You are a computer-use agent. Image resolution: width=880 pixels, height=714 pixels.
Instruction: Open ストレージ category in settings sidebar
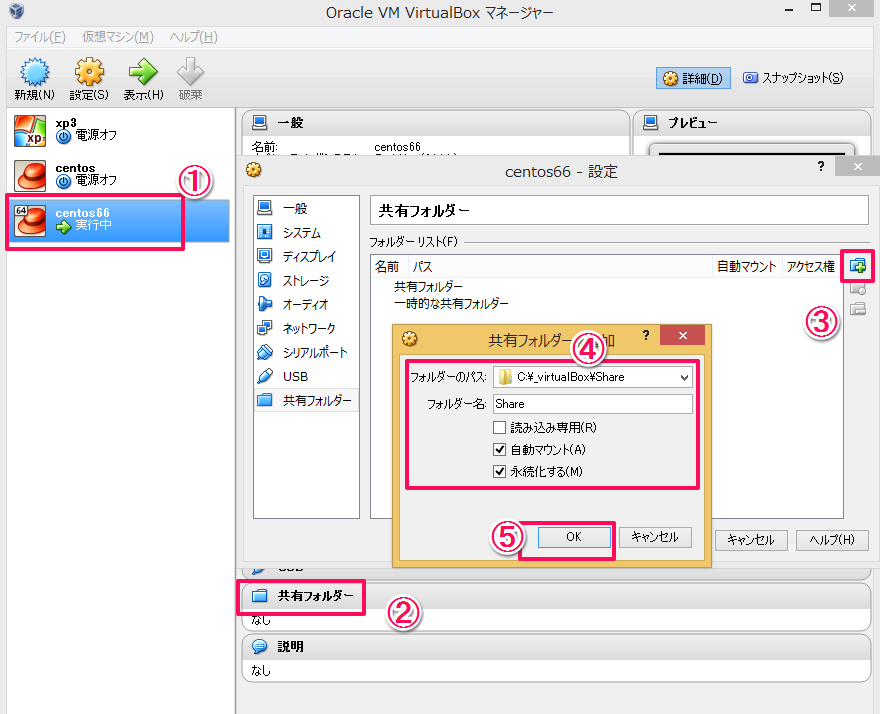306,281
